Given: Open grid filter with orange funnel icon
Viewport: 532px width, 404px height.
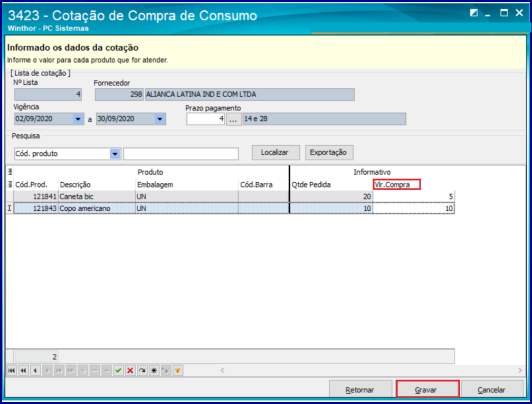Looking at the screenshot, I should pos(178,370).
